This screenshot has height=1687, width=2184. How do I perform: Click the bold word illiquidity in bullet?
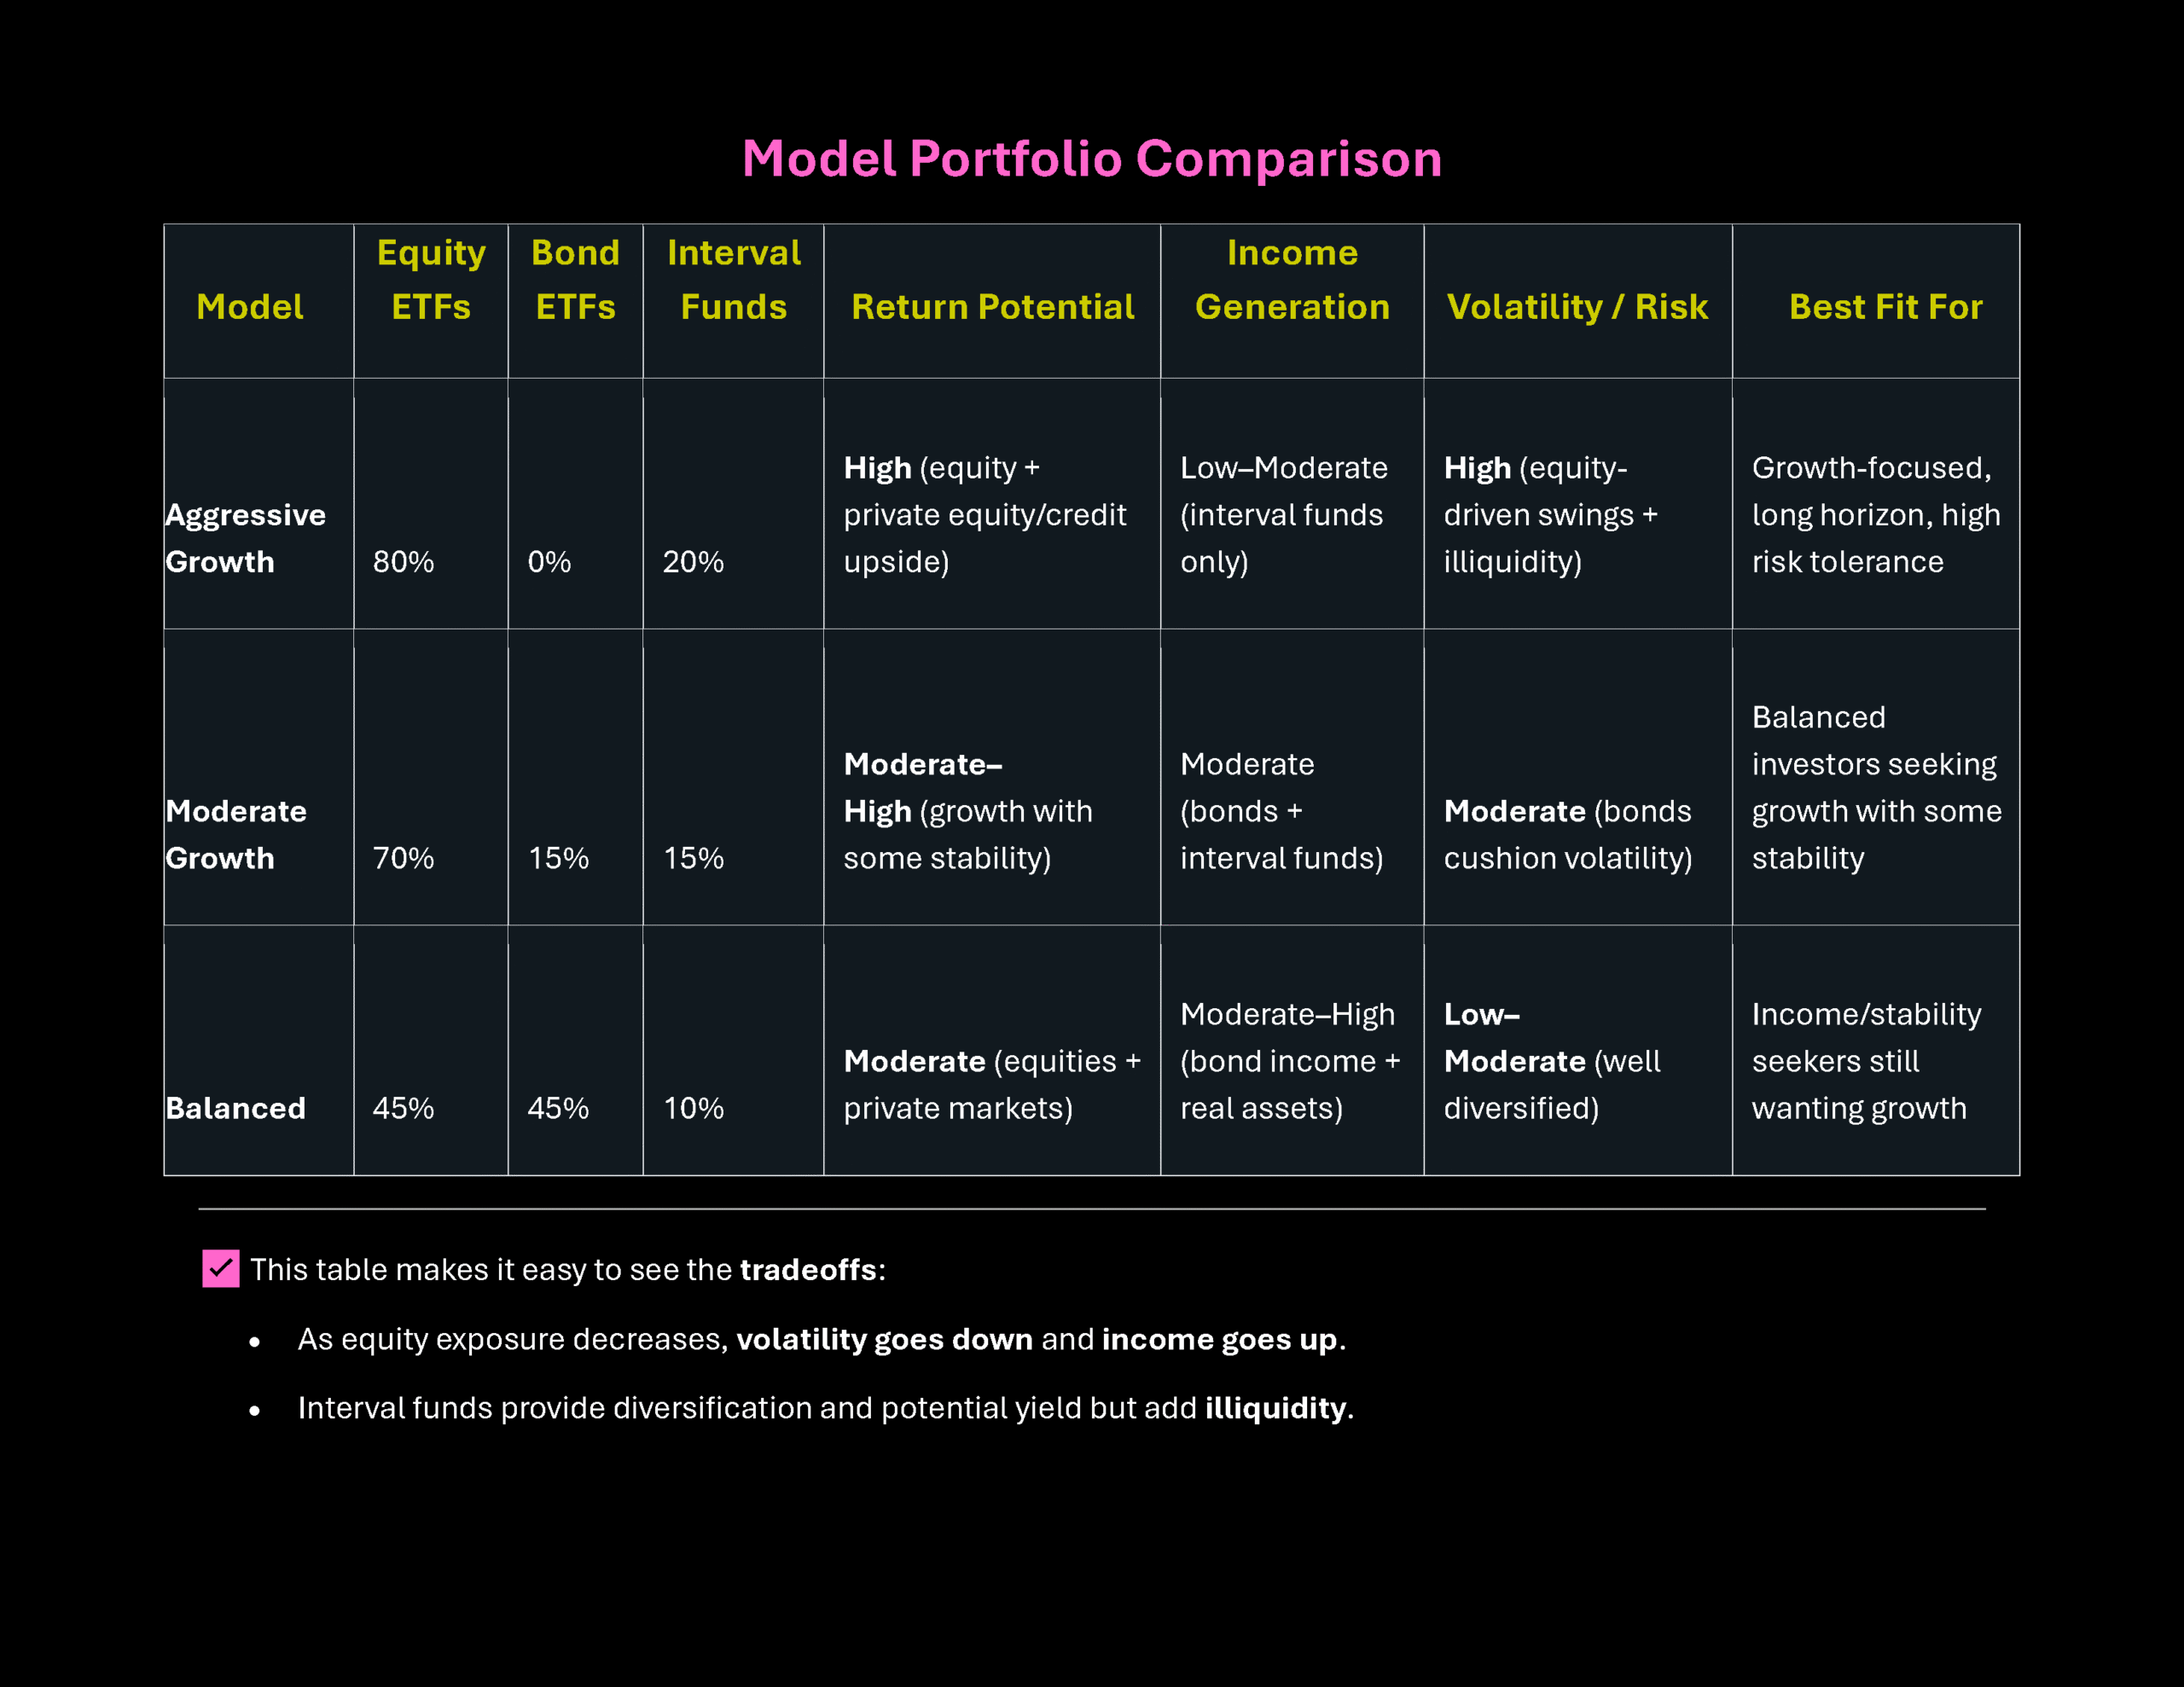coord(1275,1408)
